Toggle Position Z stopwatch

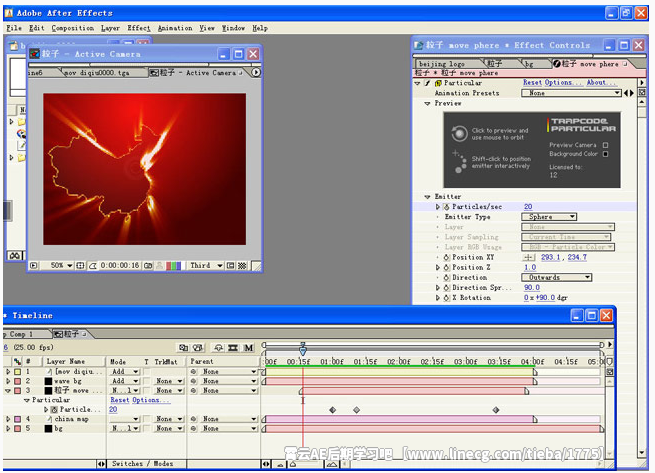pos(446,267)
